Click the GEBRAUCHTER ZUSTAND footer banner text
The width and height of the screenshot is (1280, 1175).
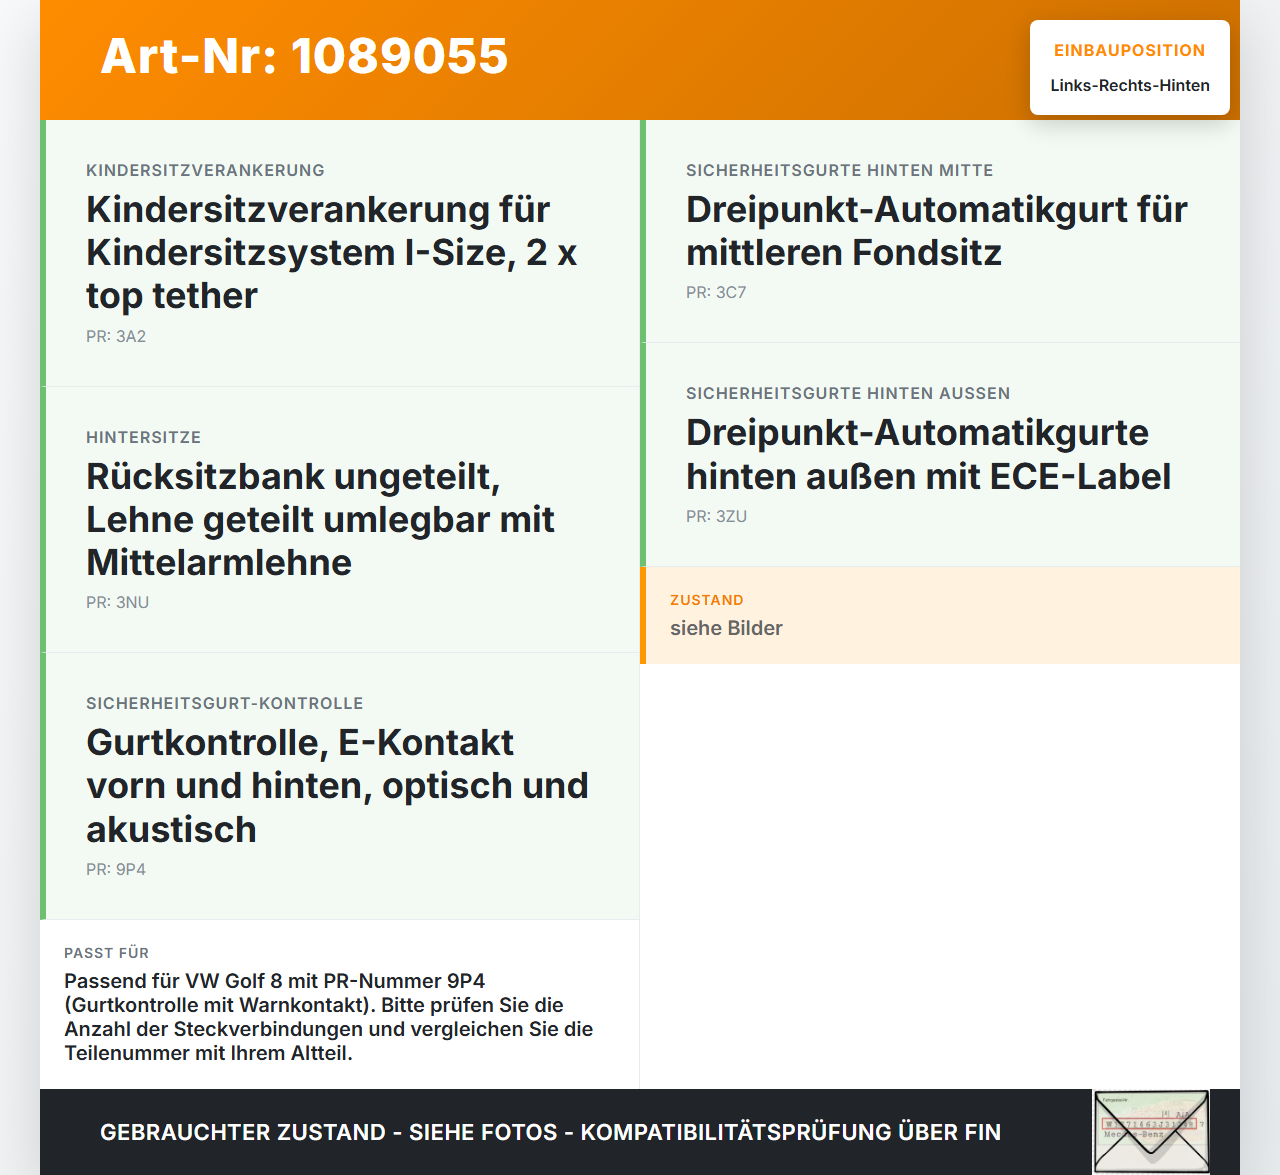[x=550, y=1132]
